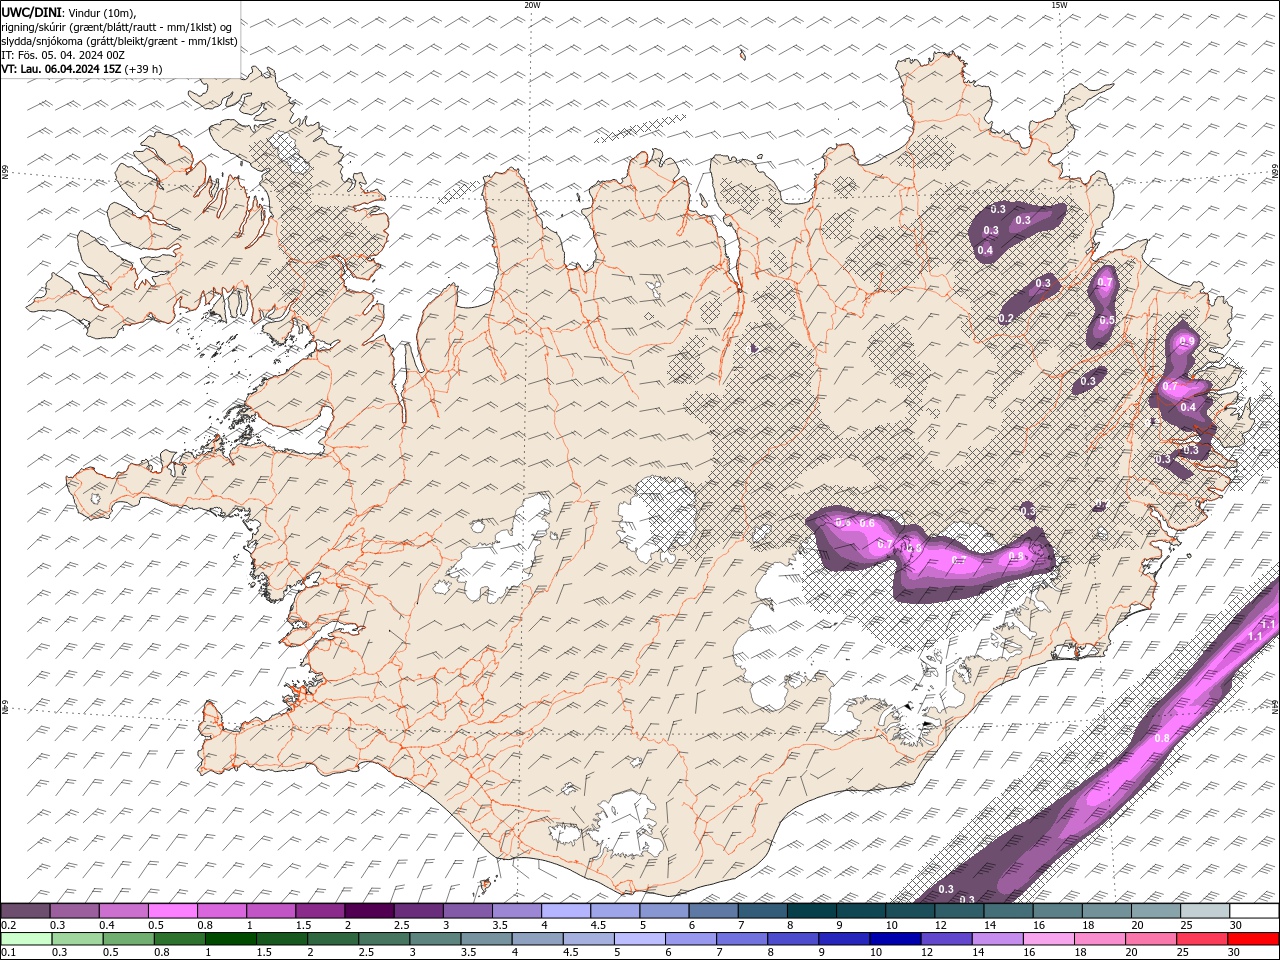
Task: Click the dark teal swatch between 8 and 9 in the upper legend
Action: (812, 911)
